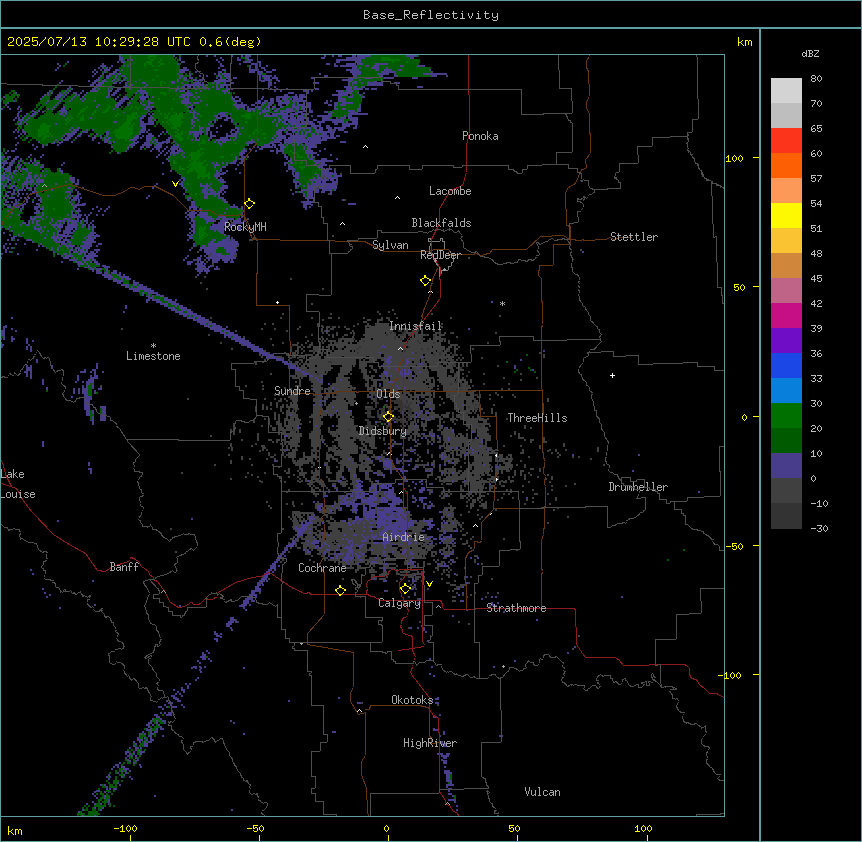Click the Stettler town label
862x842 pixels.
634,237
